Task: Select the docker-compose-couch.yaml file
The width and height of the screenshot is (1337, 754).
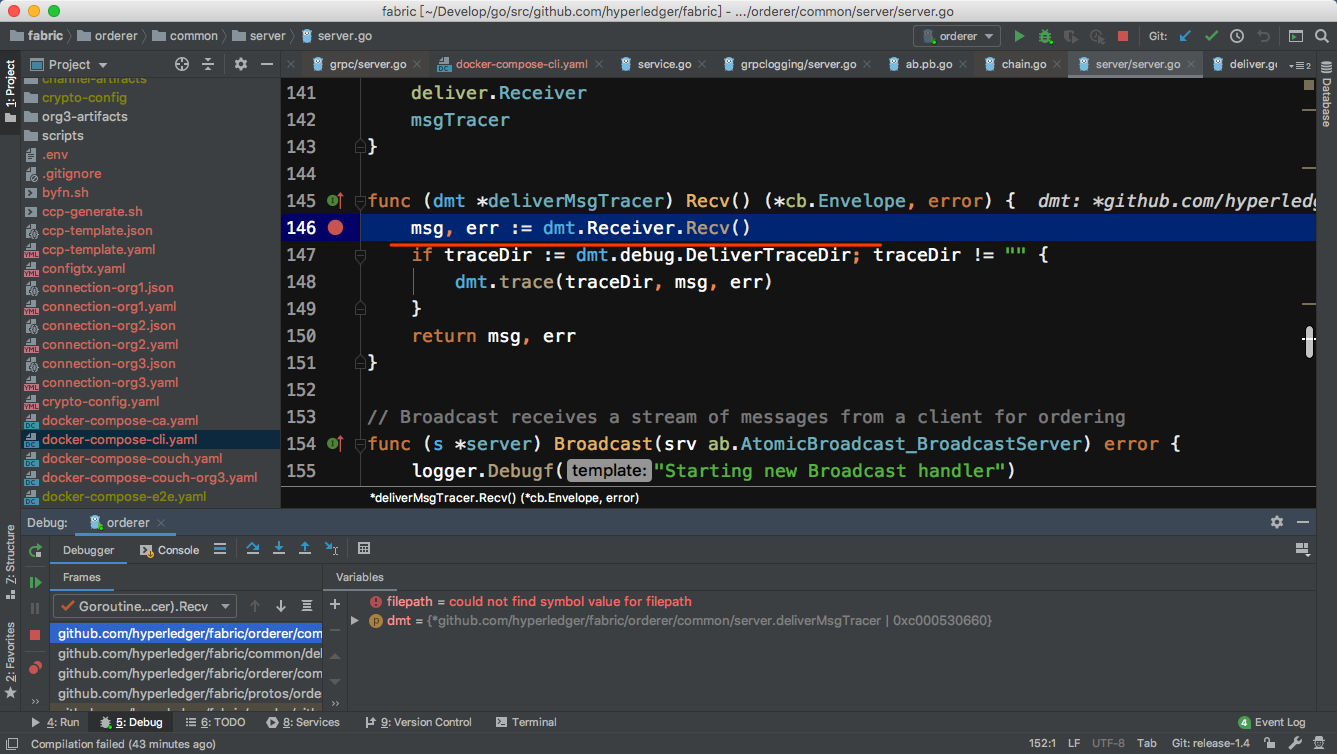Action: [132, 458]
